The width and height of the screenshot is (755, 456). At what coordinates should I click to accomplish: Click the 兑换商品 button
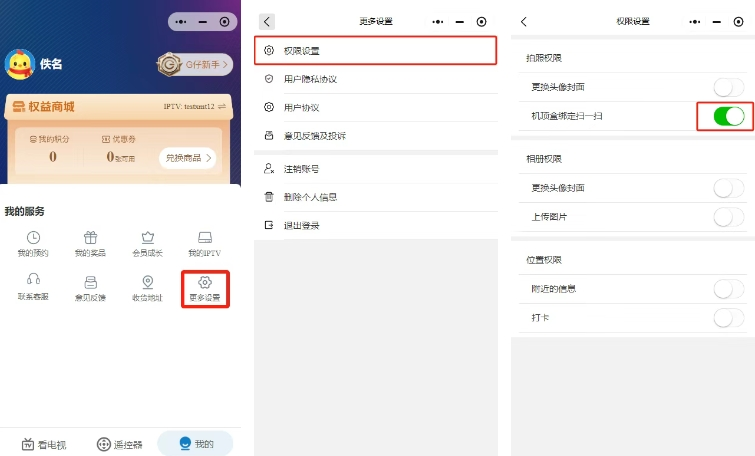(189, 157)
